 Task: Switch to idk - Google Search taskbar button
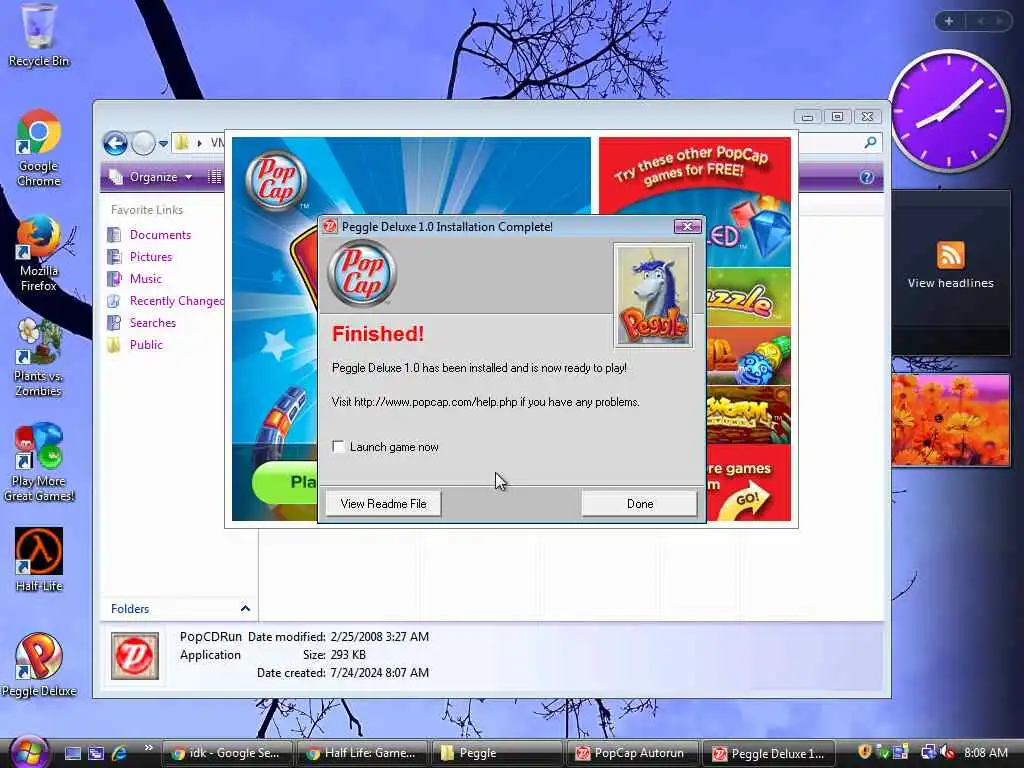227,753
